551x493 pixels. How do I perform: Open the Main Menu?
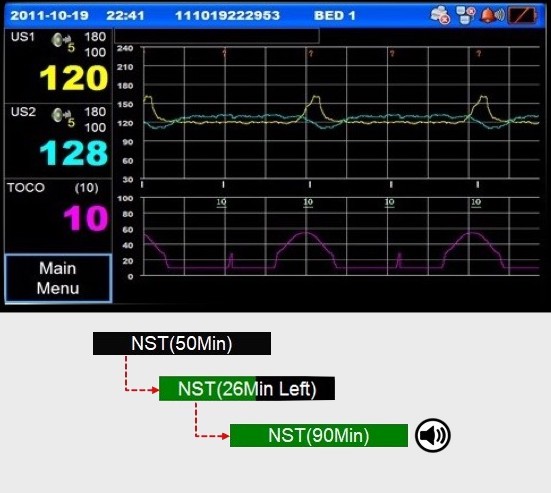click(58, 278)
